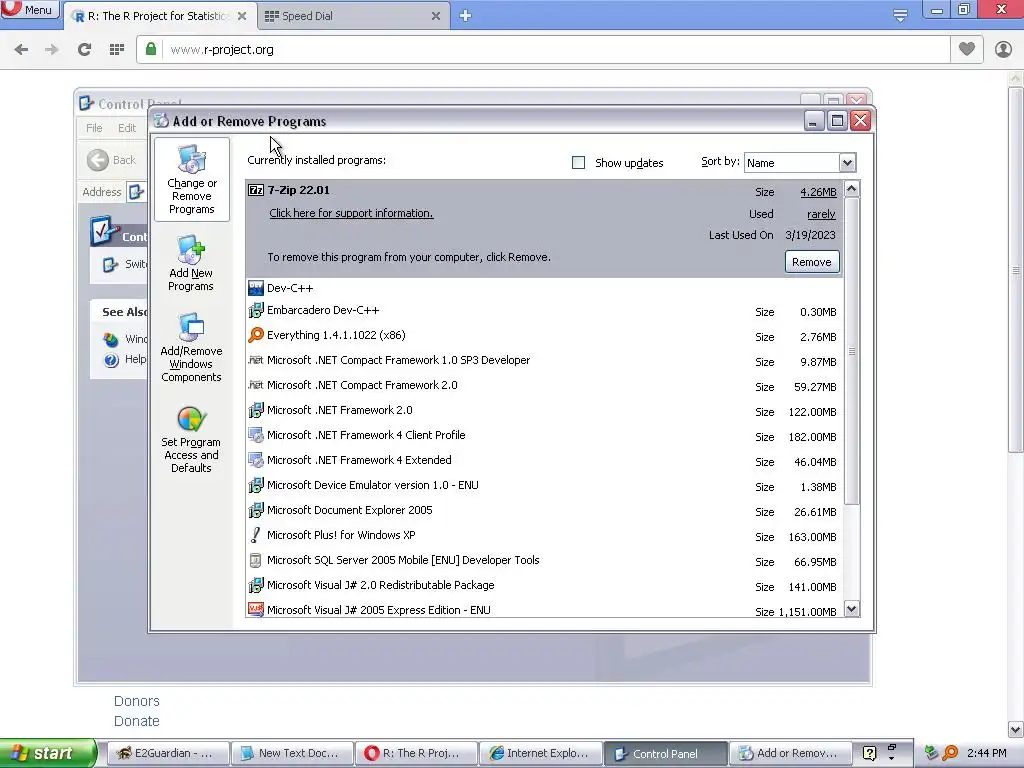Select Embarcadero Dev-C++ installer icon
Image resolution: width=1024 pixels, height=768 pixels.
point(256,311)
